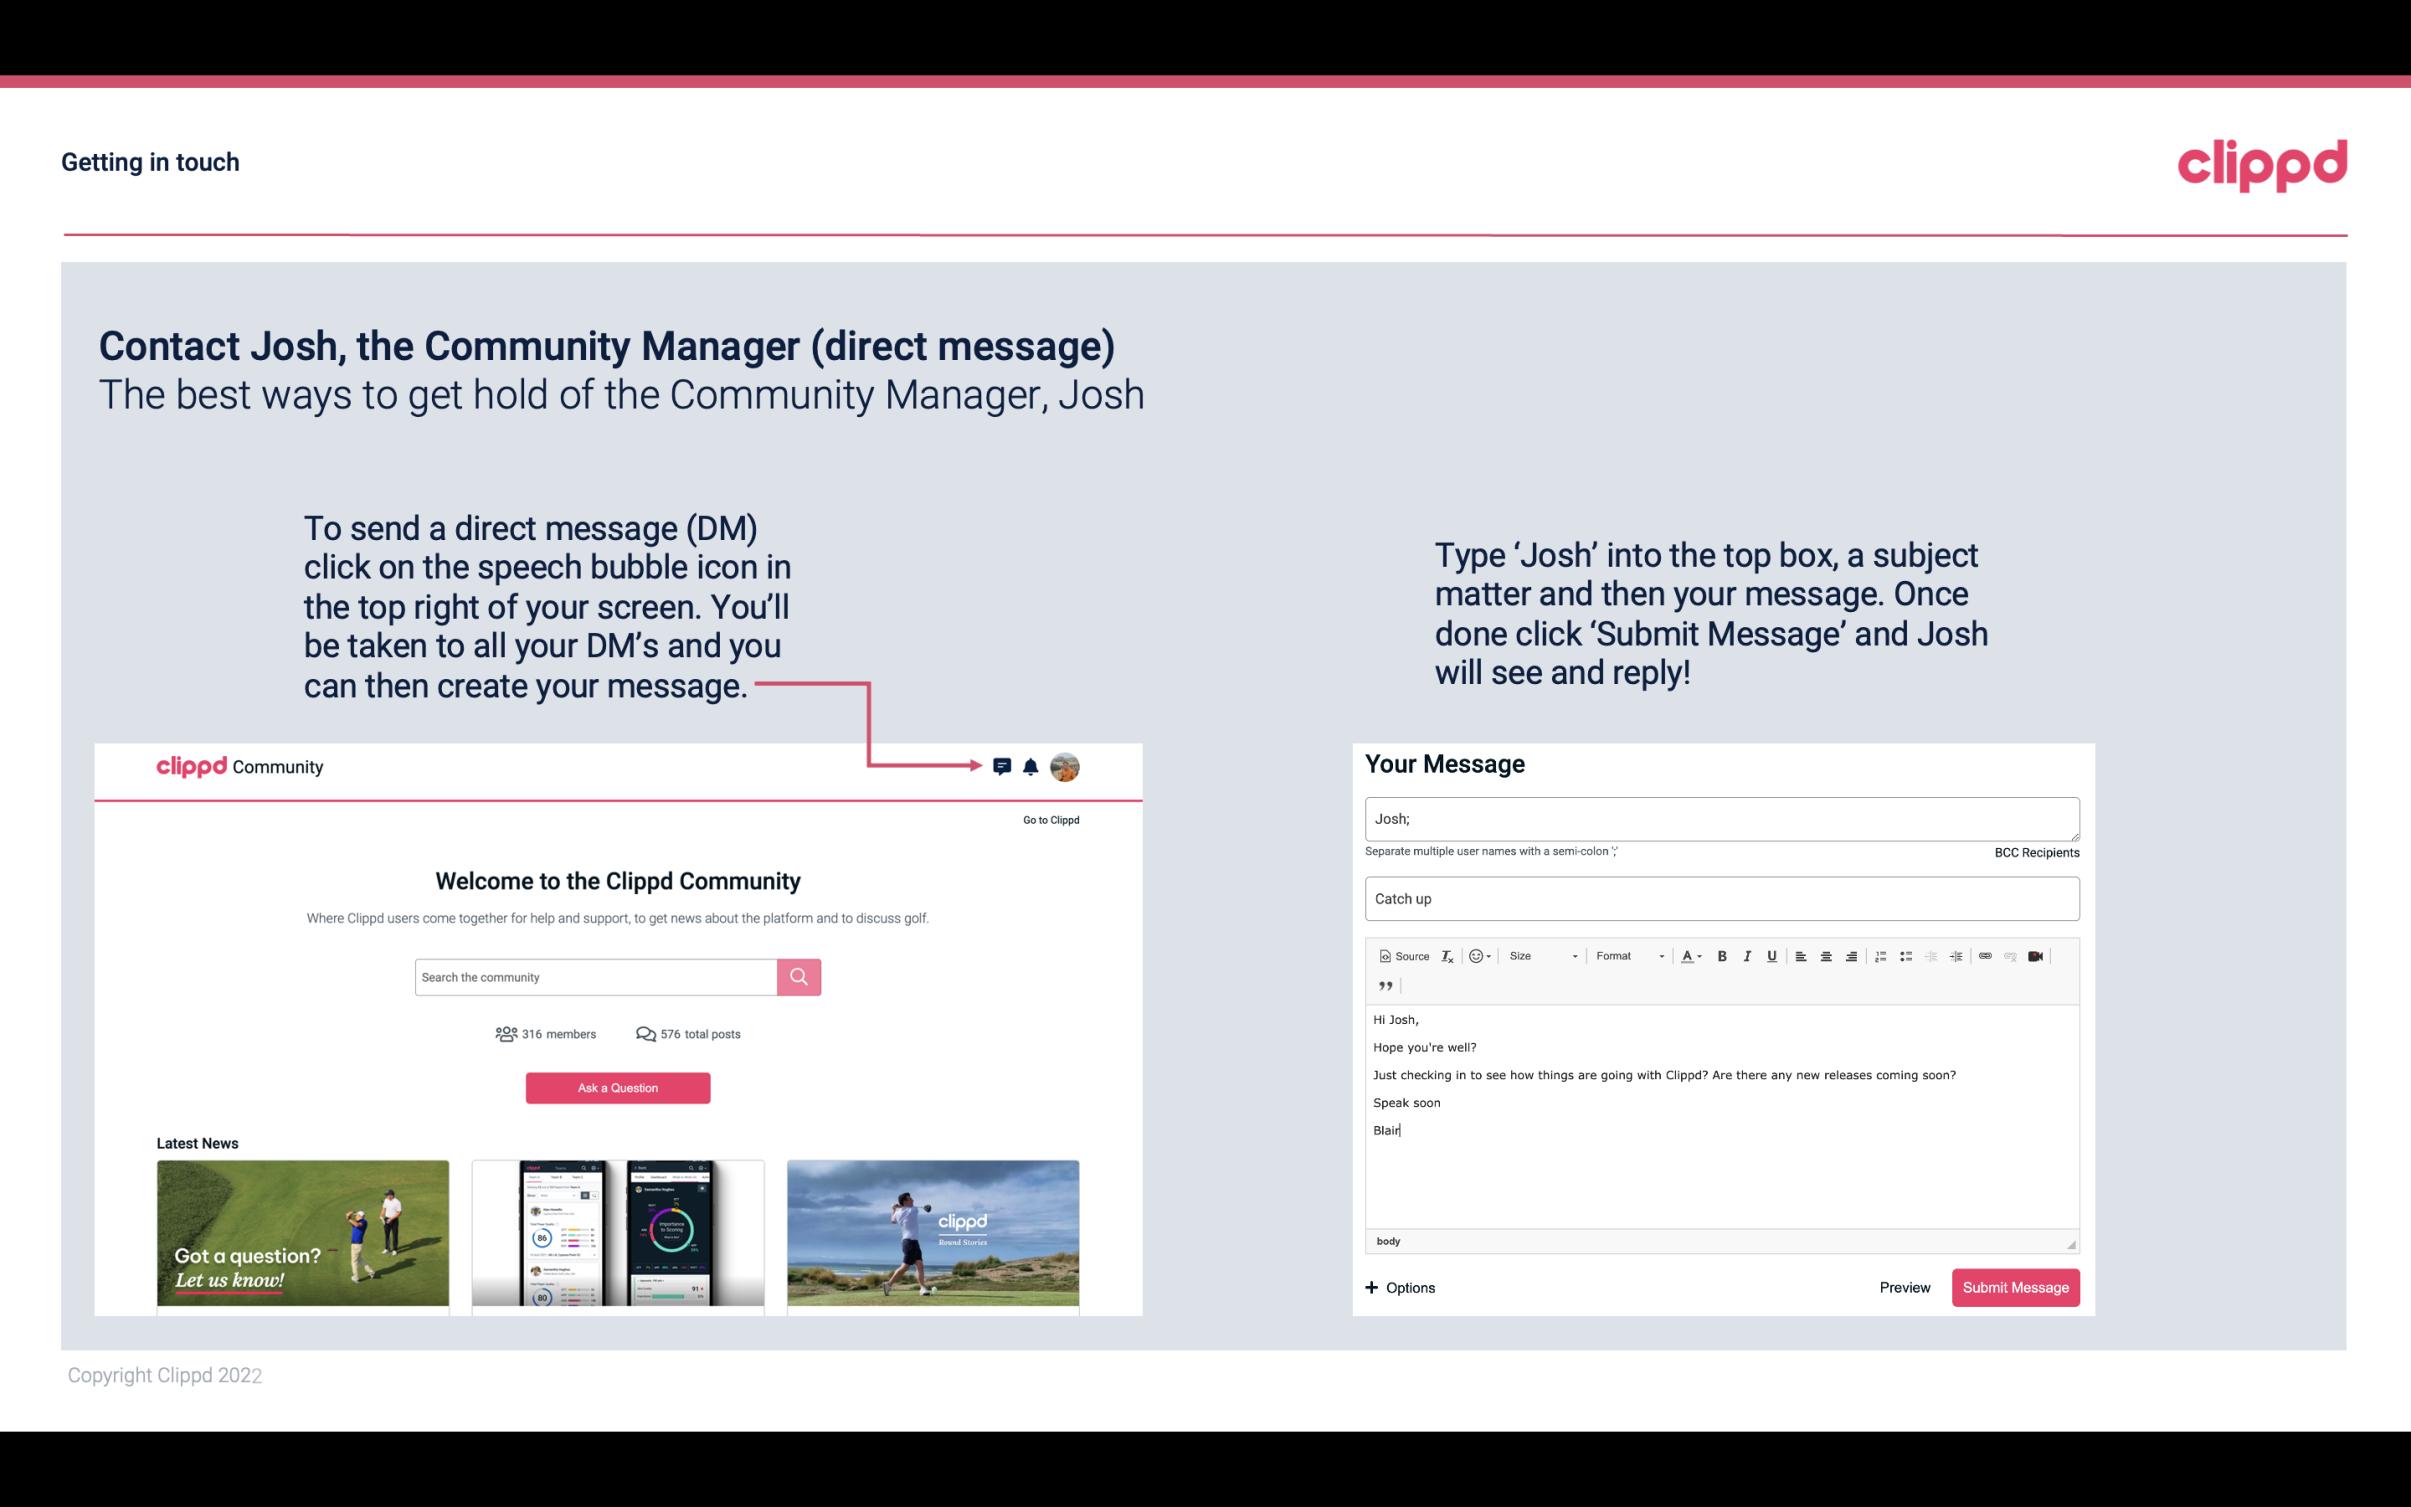2411x1507 pixels.
Task: Click Preview before submitting message
Action: (x=1904, y=1287)
